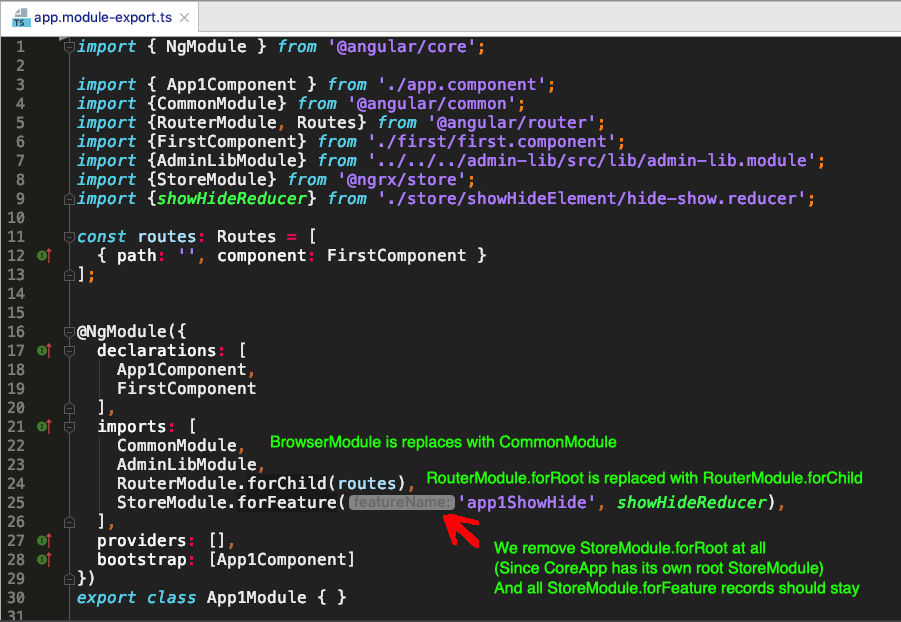901x622 pixels.
Task: Collapse the @NgModule decorator fold on line 16
Action: pos(68,332)
